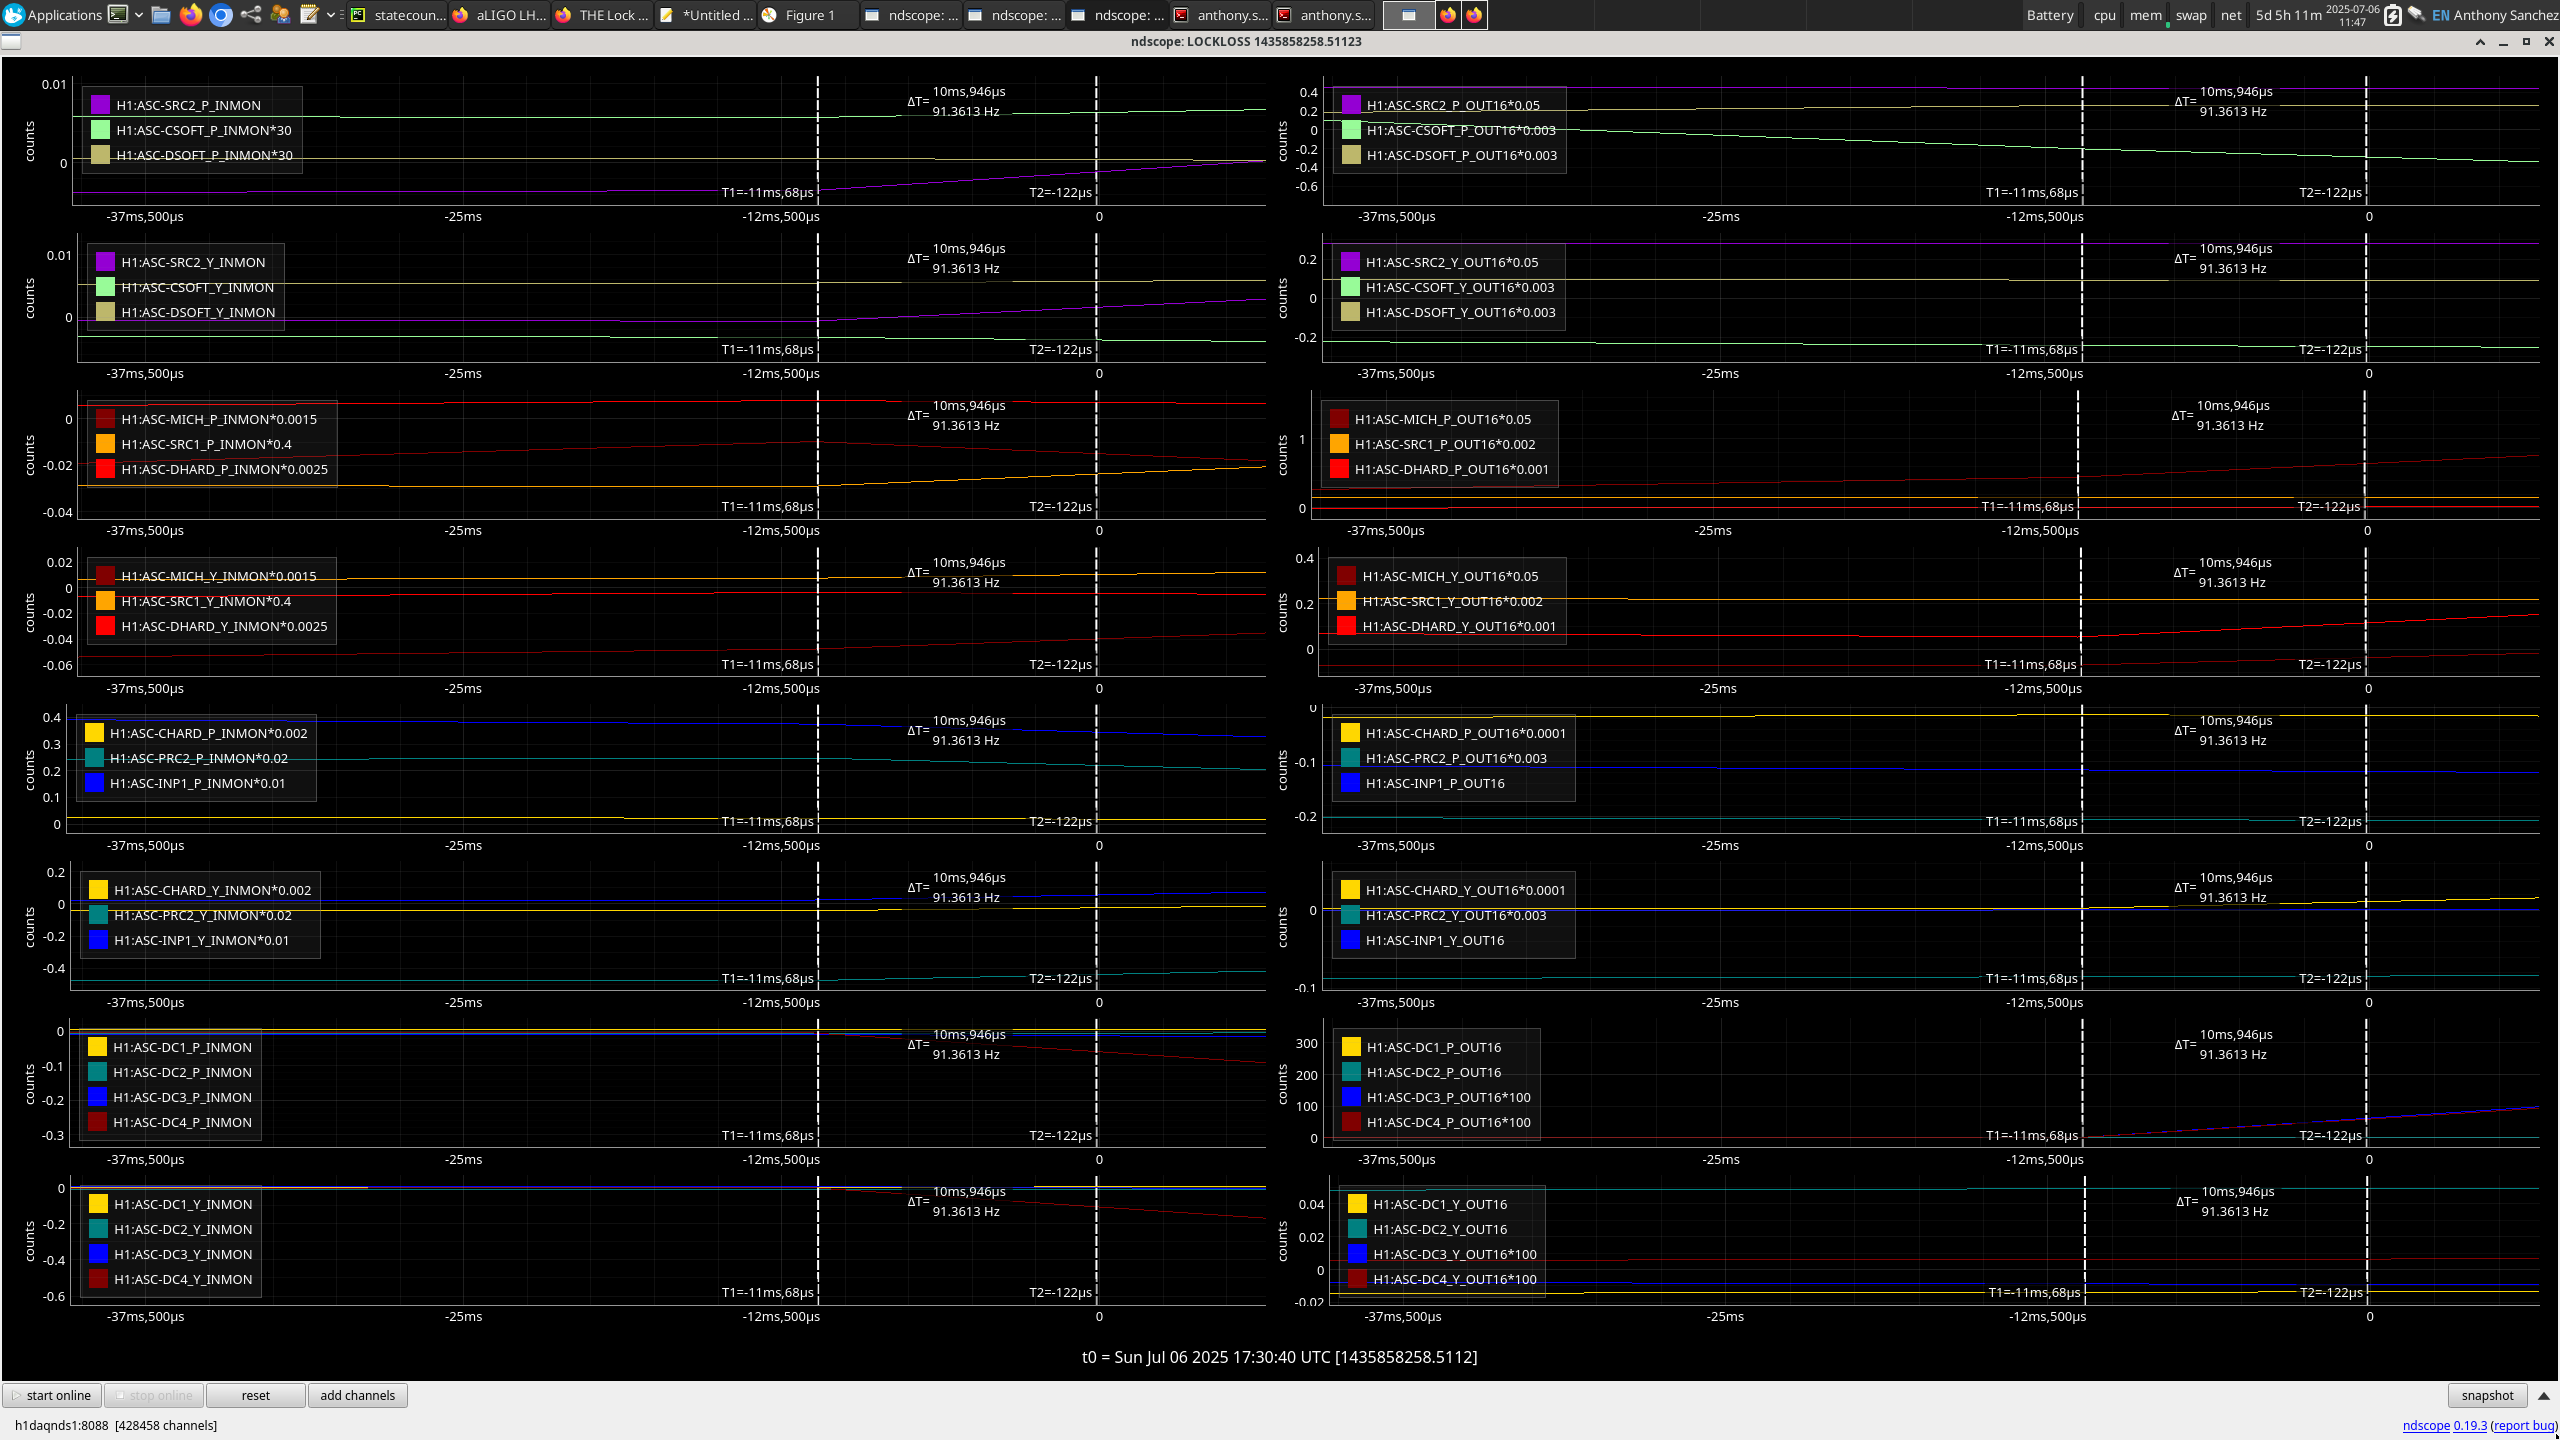Click the tan H1:ASC-DSOFT_P_INMON*30 legend swatch

[x=100, y=154]
